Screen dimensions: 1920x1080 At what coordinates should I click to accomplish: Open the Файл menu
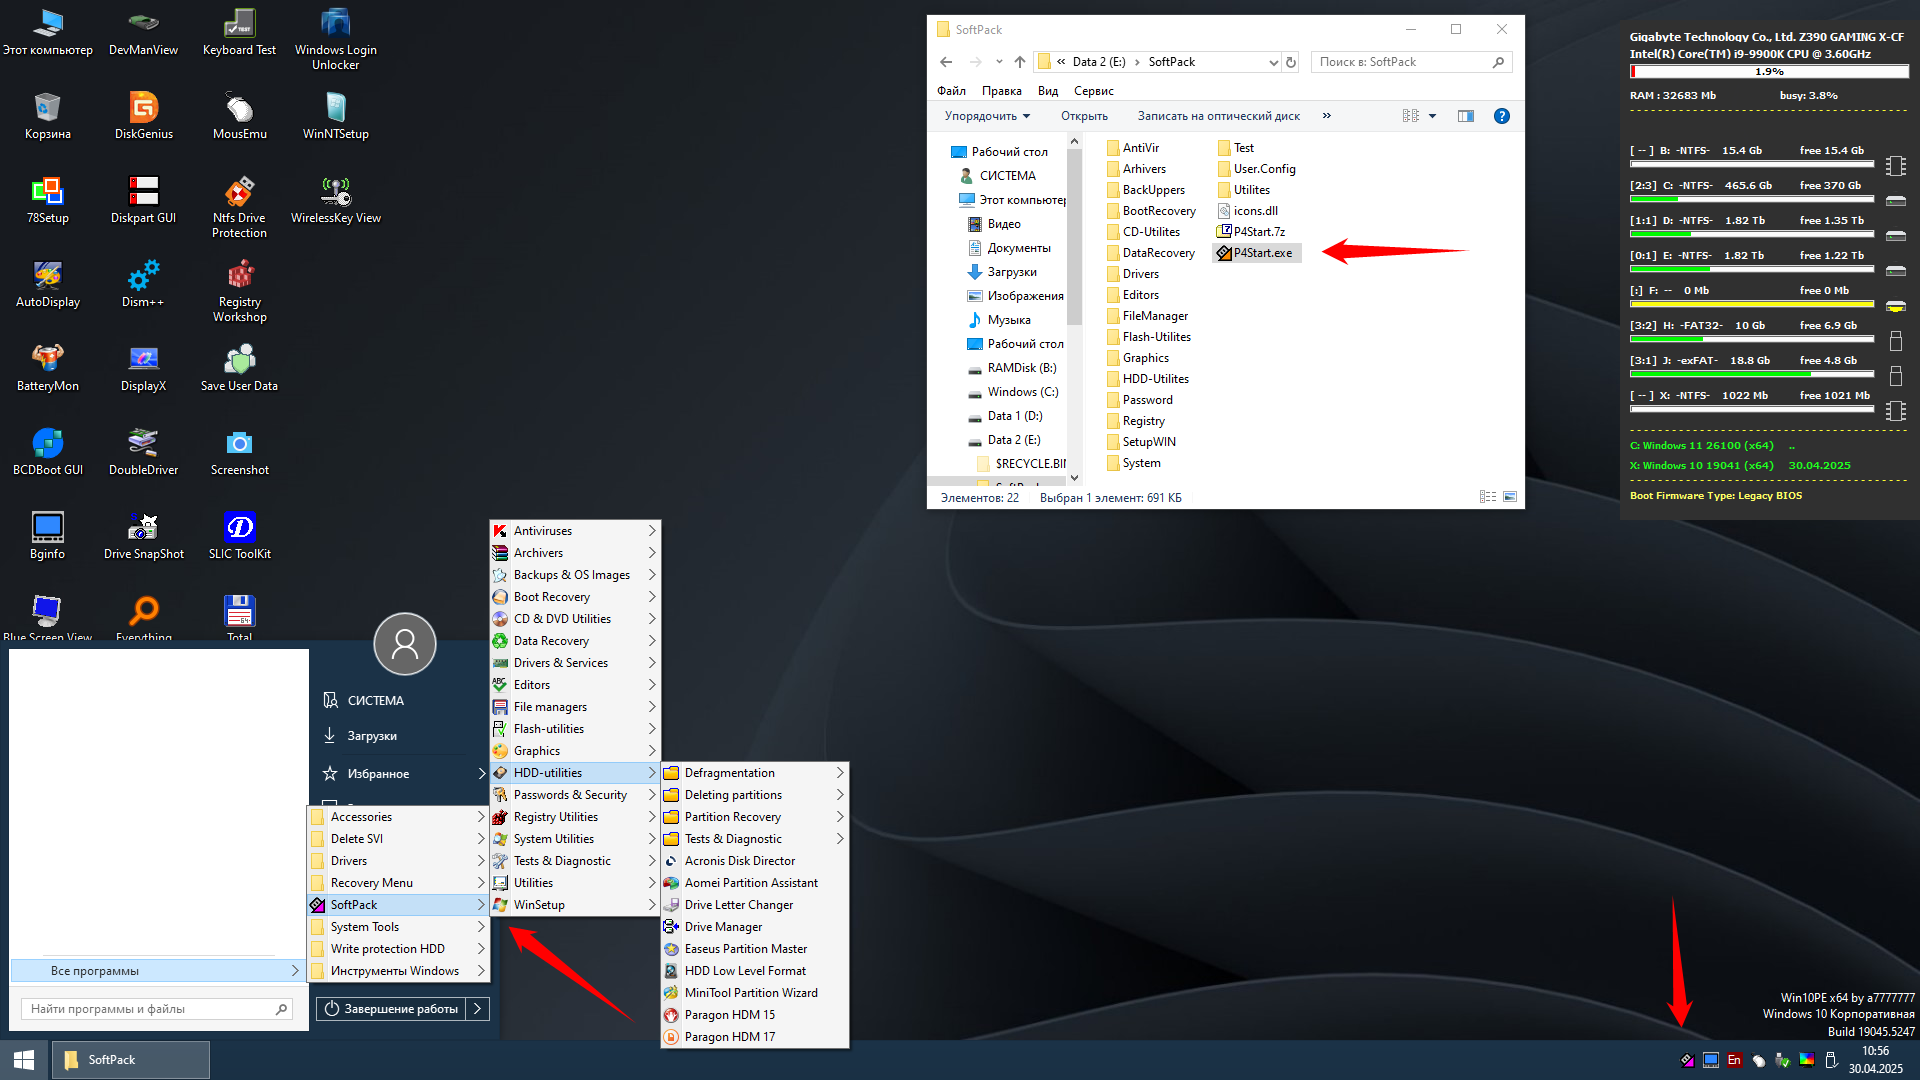click(x=951, y=91)
